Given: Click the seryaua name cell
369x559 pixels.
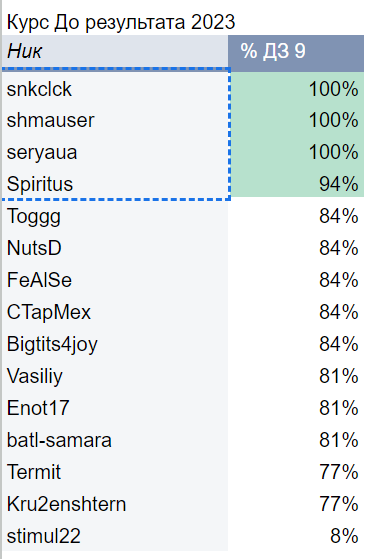Looking at the screenshot, I should pyautogui.click(x=115, y=152).
